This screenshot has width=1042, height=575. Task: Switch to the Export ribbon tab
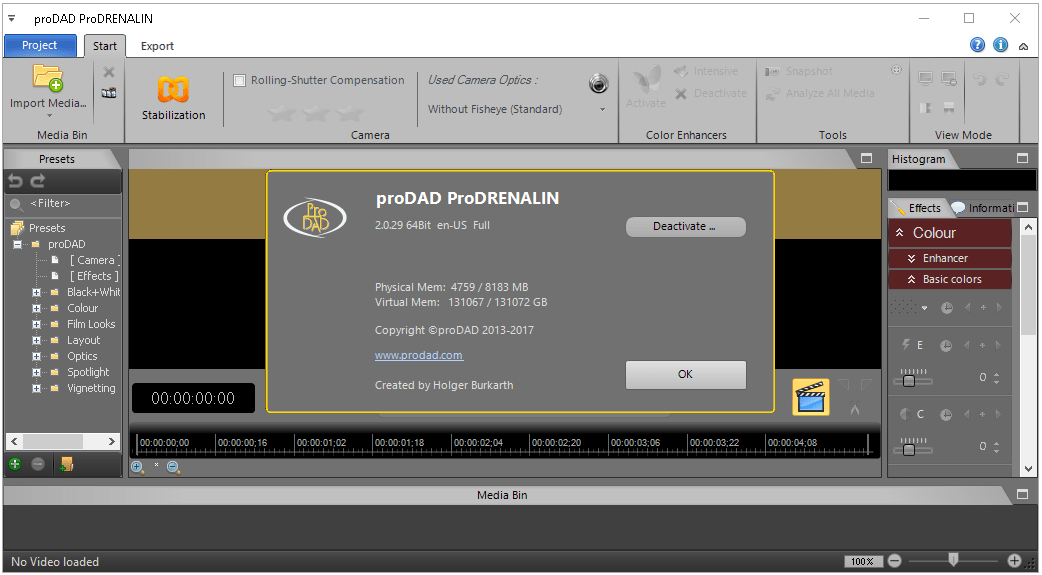click(157, 46)
